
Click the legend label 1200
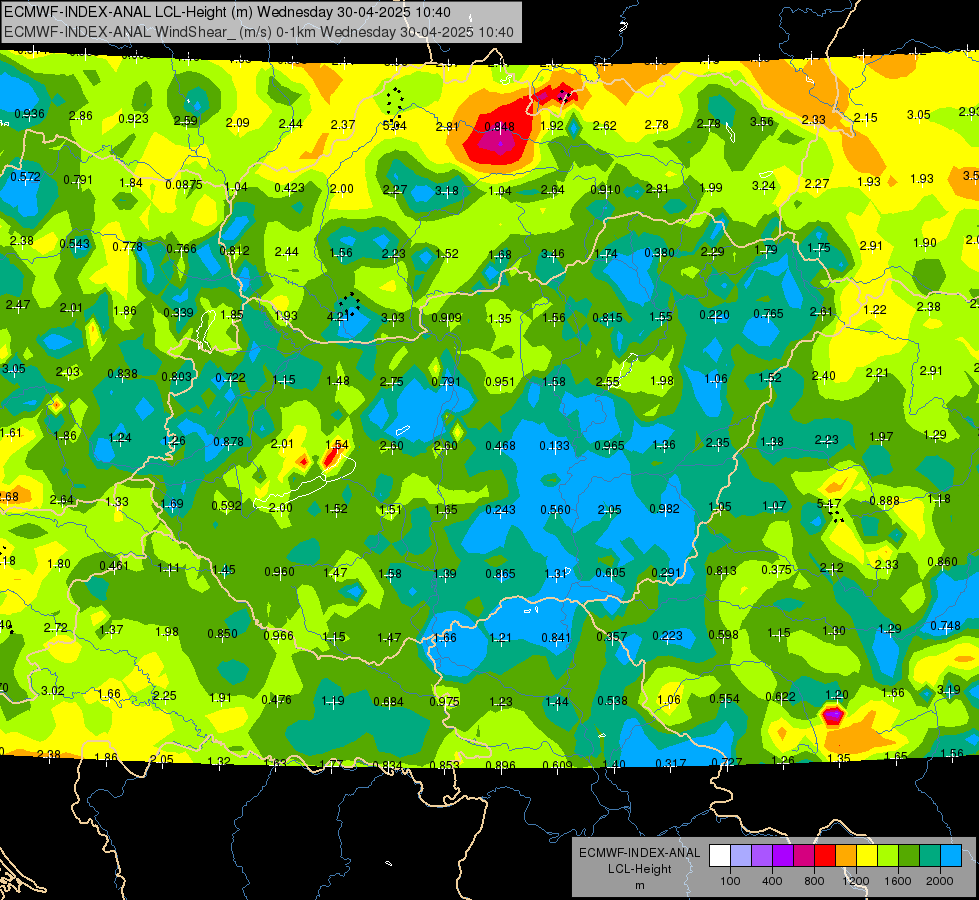tap(855, 881)
